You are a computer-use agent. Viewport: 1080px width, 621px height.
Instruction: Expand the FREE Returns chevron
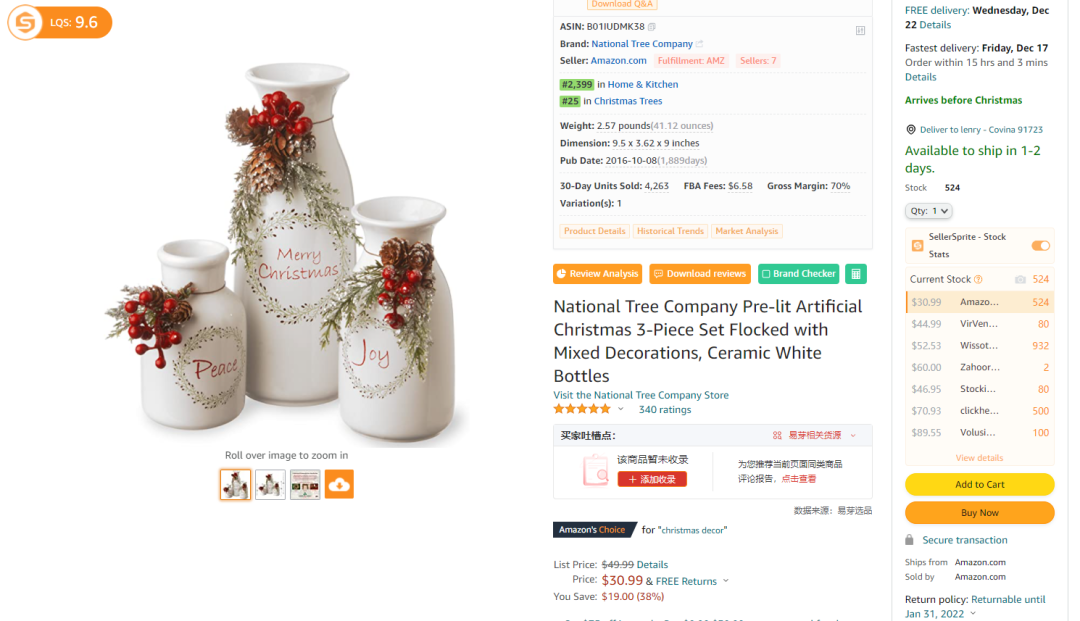click(725, 581)
